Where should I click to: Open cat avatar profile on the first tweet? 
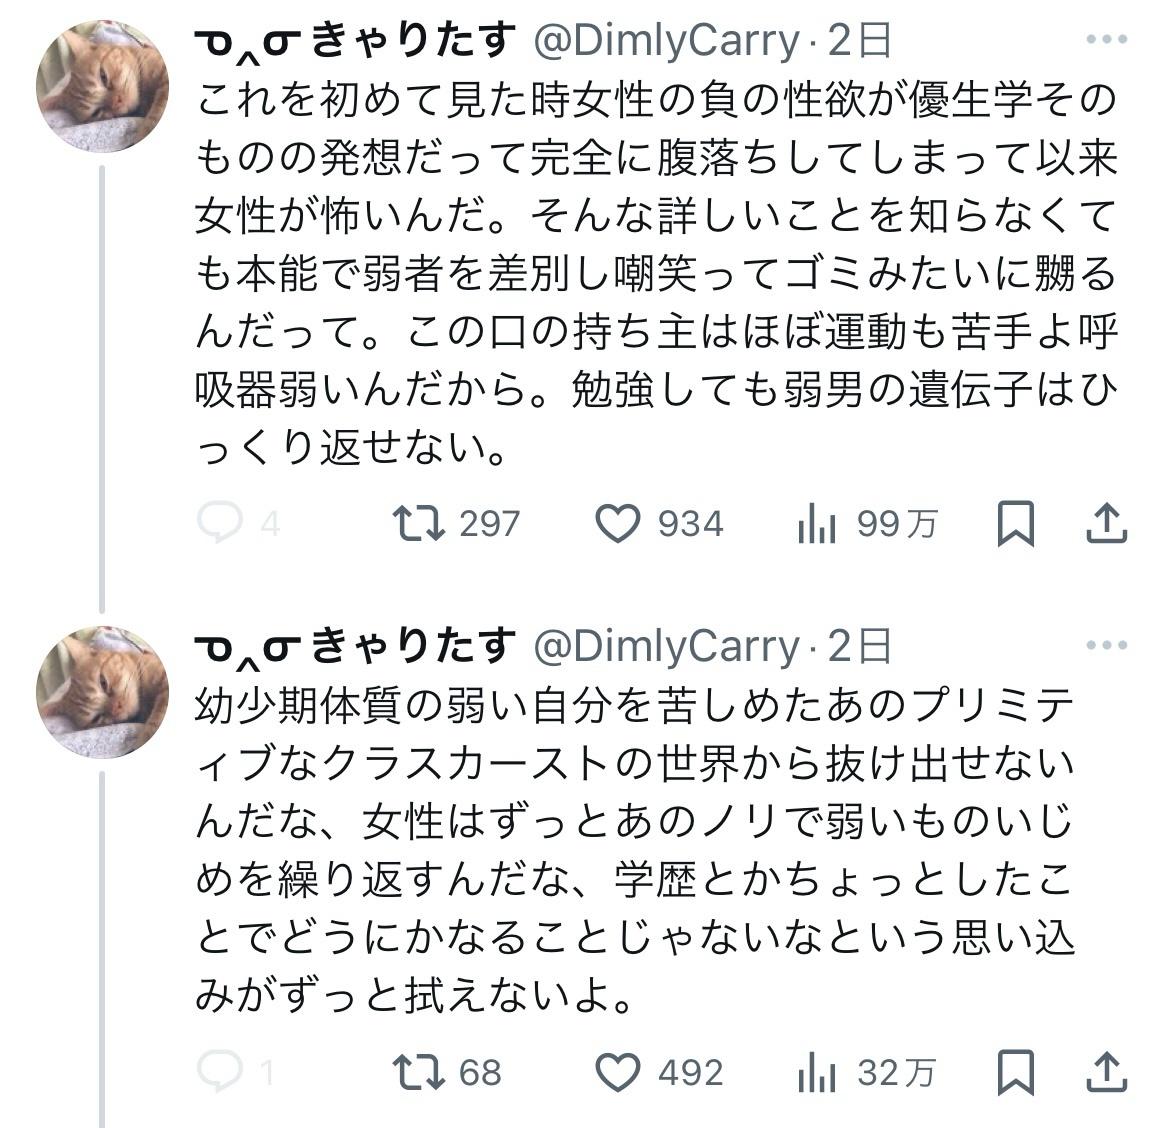tap(102, 86)
